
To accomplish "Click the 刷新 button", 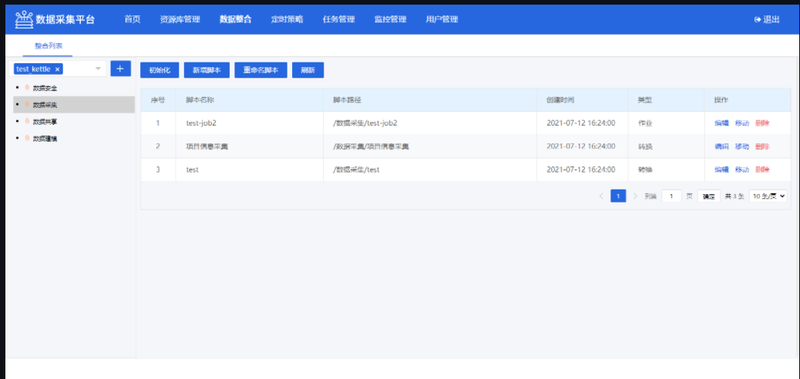I will click(308, 70).
